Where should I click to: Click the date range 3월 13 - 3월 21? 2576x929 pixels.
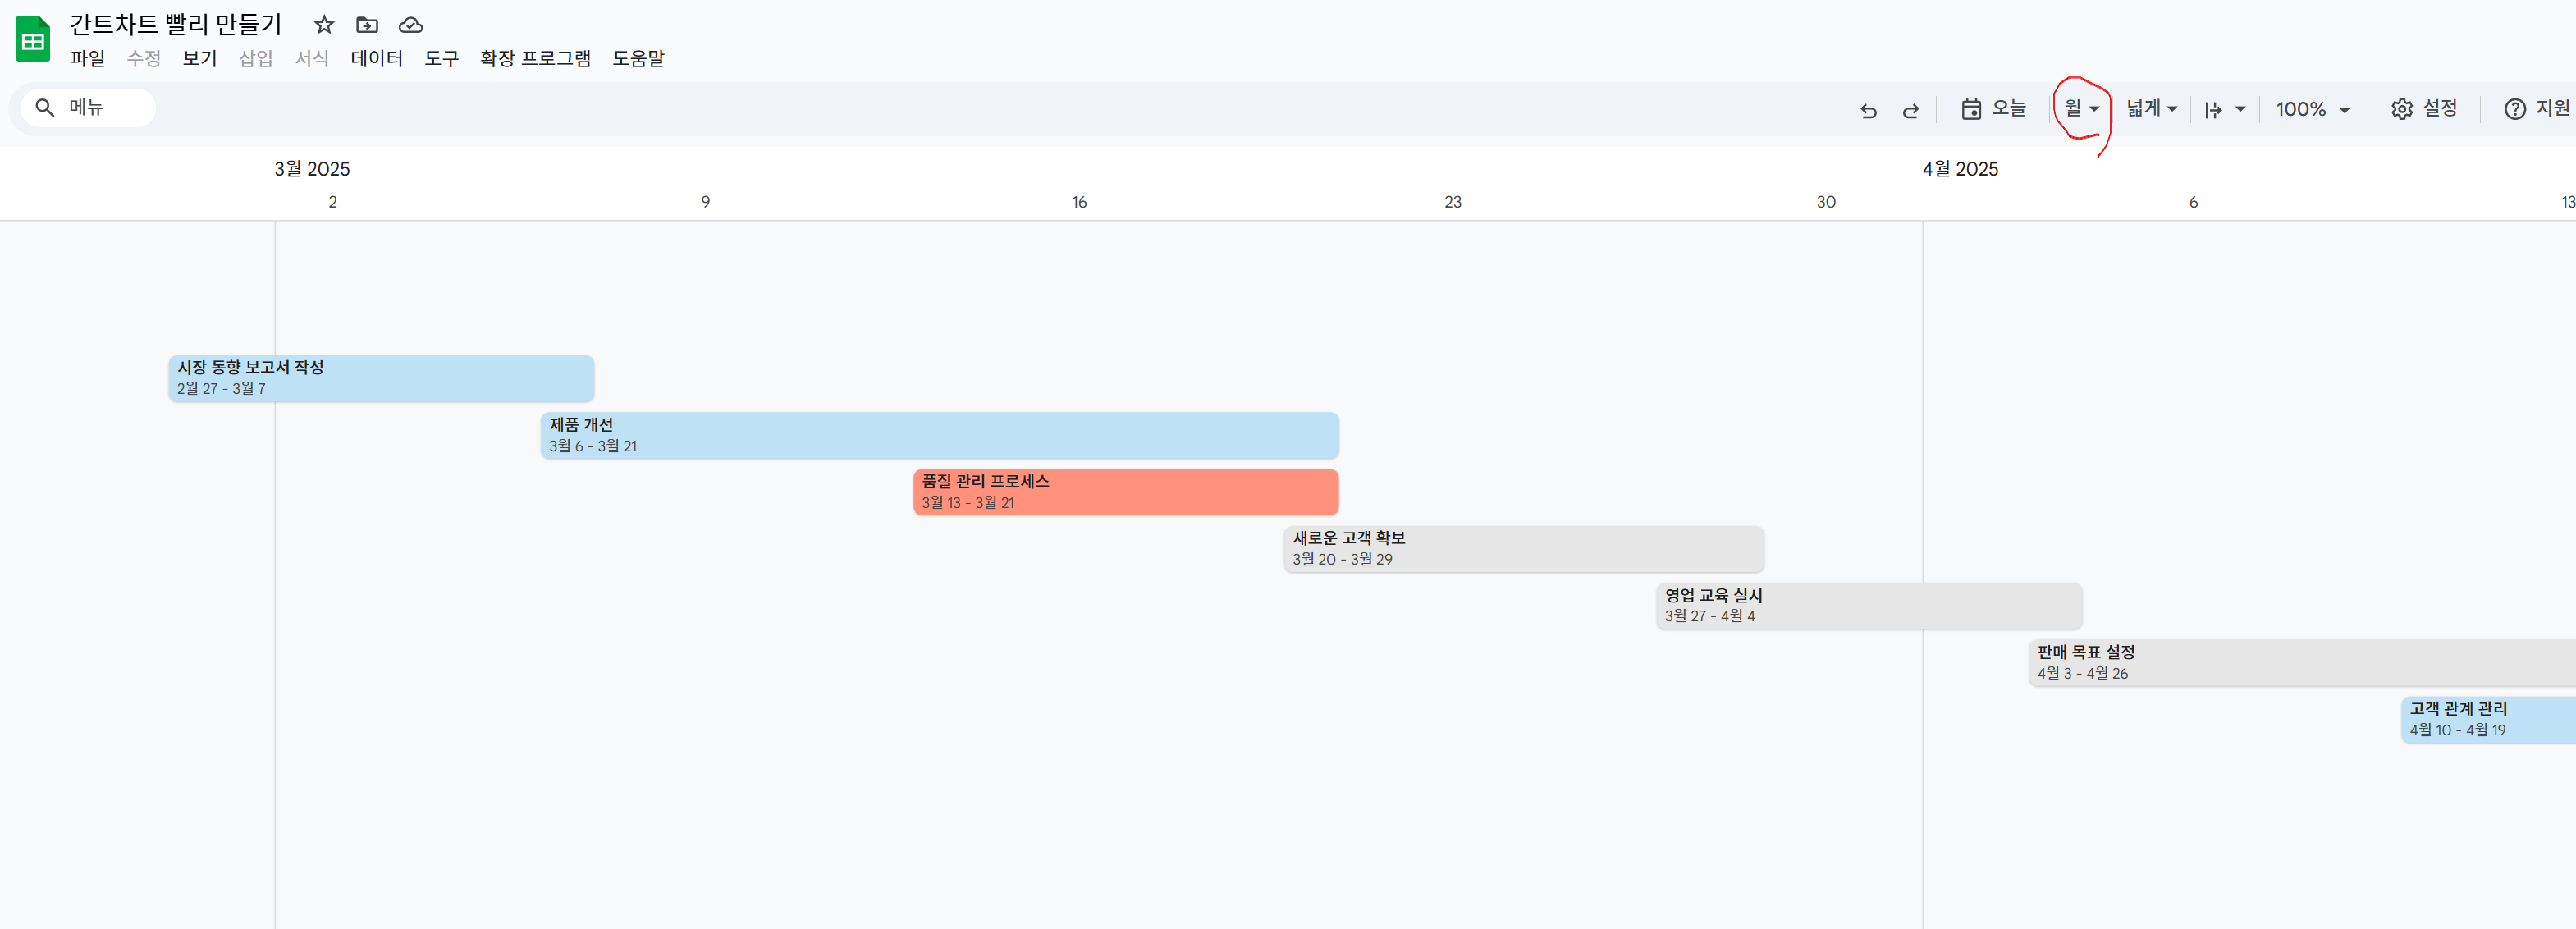(x=968, y=503)
